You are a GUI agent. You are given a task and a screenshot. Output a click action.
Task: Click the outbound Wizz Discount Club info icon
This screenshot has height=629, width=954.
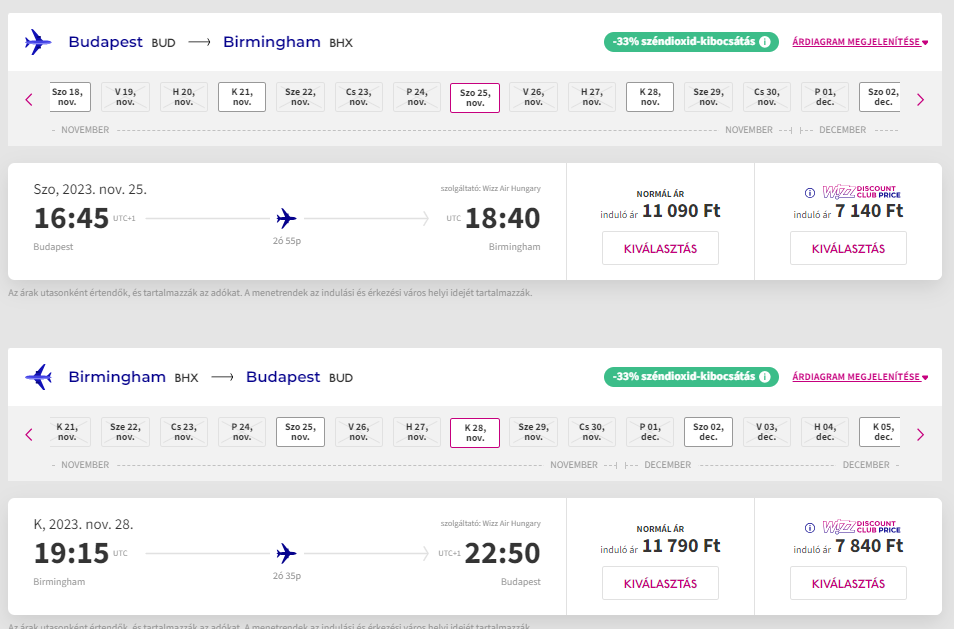click(x=810, y=193)
